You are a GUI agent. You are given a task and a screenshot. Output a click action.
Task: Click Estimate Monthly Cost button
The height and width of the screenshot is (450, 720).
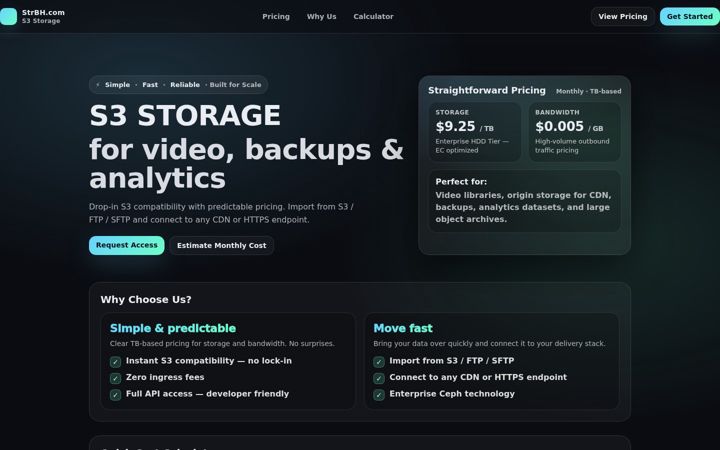point(221,245)
